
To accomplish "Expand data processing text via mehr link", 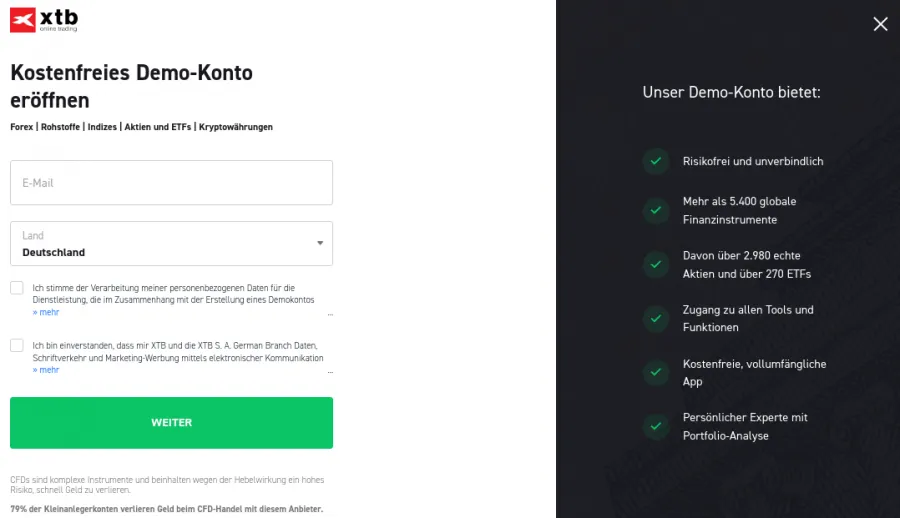I will (46, 312).
